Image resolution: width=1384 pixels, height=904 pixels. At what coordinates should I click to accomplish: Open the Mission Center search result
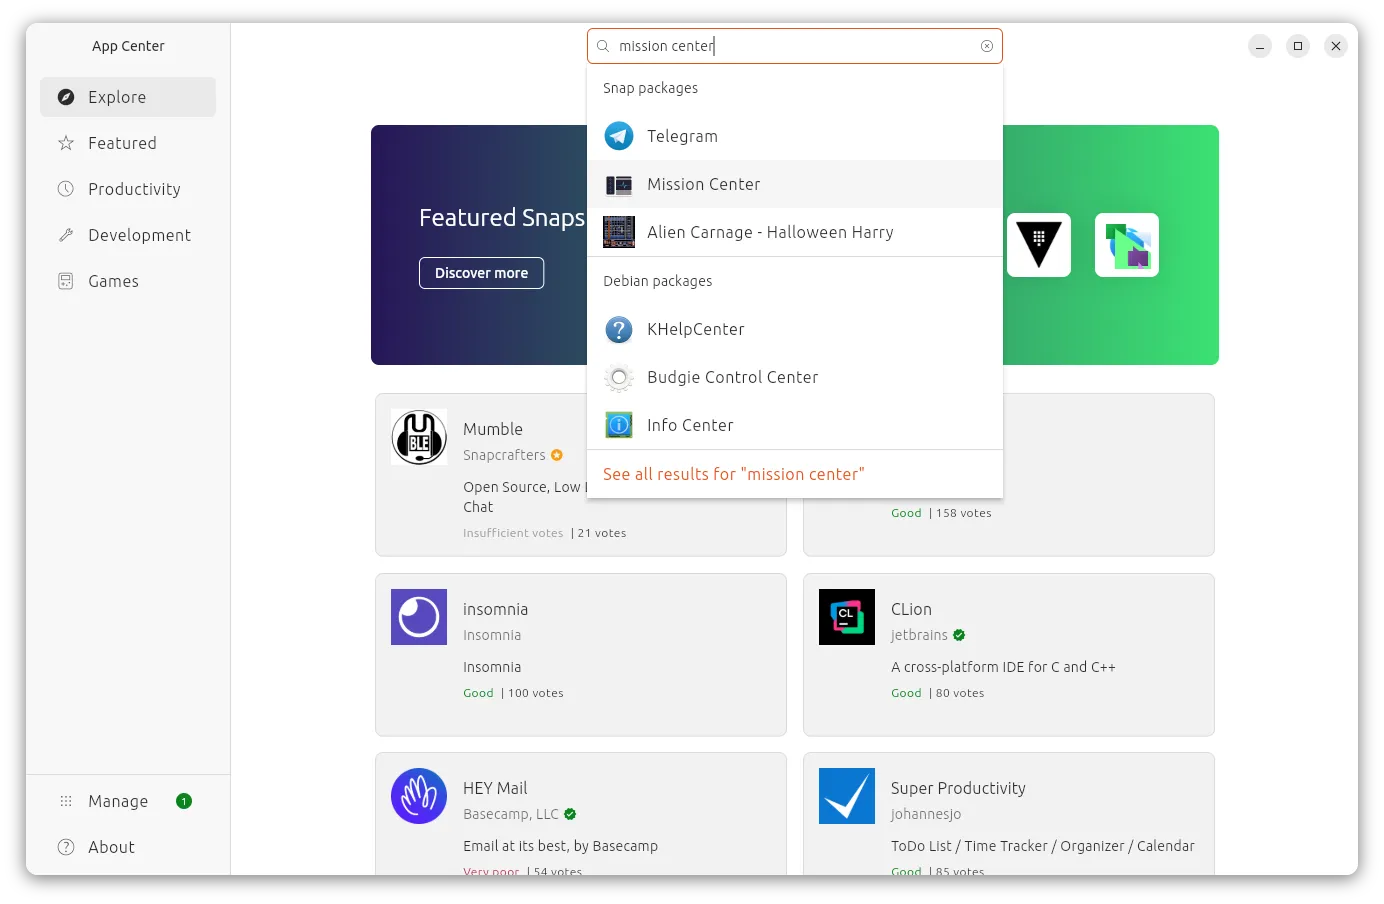click(795, 184)
